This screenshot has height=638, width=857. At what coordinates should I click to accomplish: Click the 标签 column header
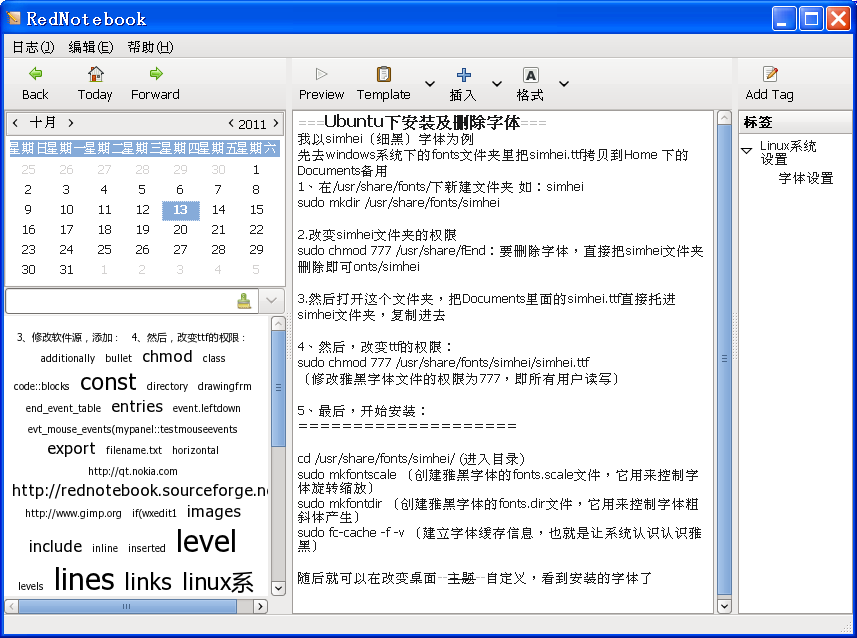795,122
